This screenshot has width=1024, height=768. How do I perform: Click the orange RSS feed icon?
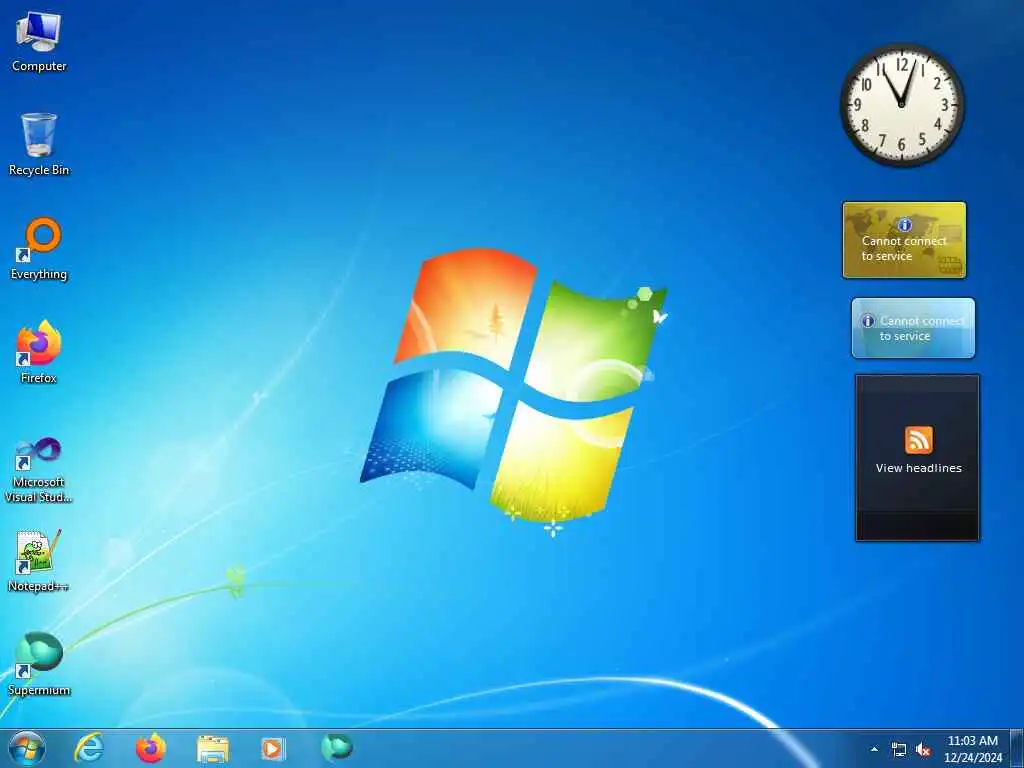pyautogui.click(x=919, y=440)
